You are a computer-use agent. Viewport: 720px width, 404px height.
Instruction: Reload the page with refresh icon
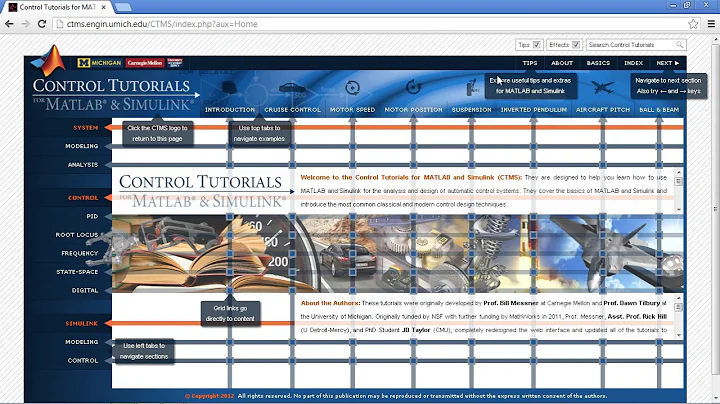tap(42, 24)
